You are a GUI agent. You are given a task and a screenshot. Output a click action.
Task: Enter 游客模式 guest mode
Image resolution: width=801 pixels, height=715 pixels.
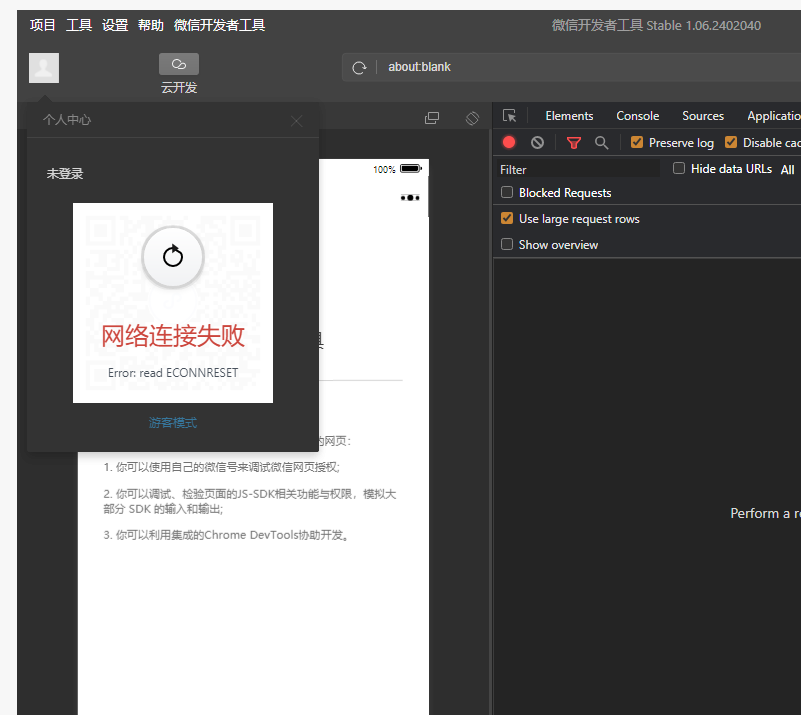173,423
